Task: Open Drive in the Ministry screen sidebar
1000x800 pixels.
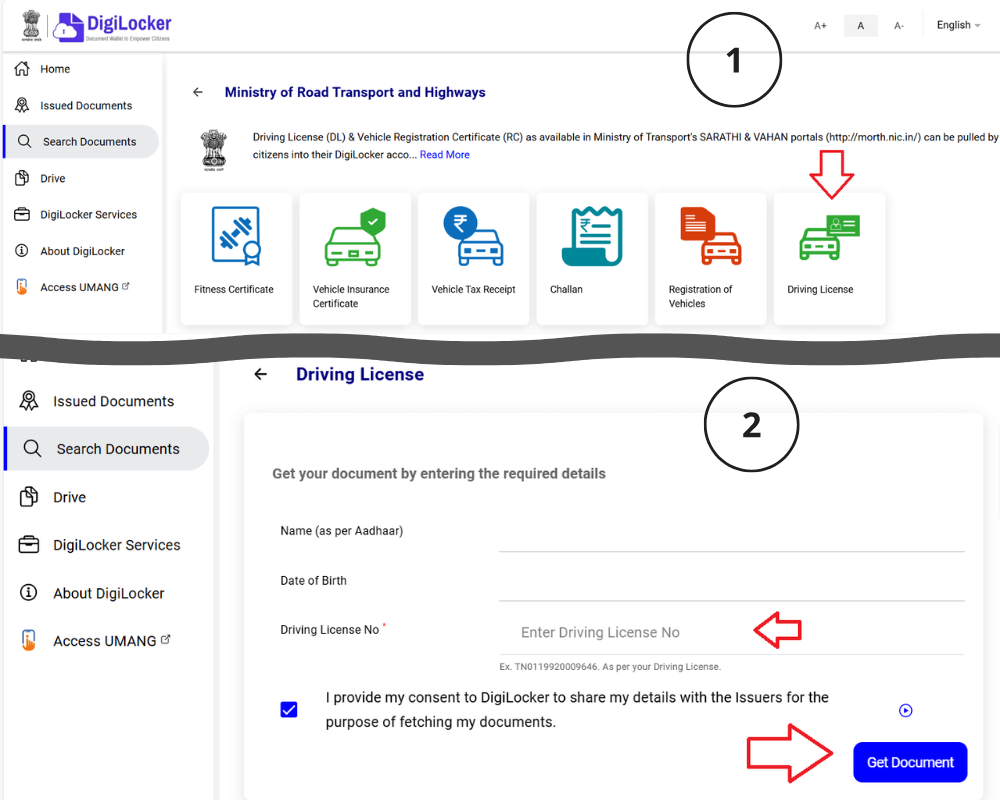Action: click(40, 178)
